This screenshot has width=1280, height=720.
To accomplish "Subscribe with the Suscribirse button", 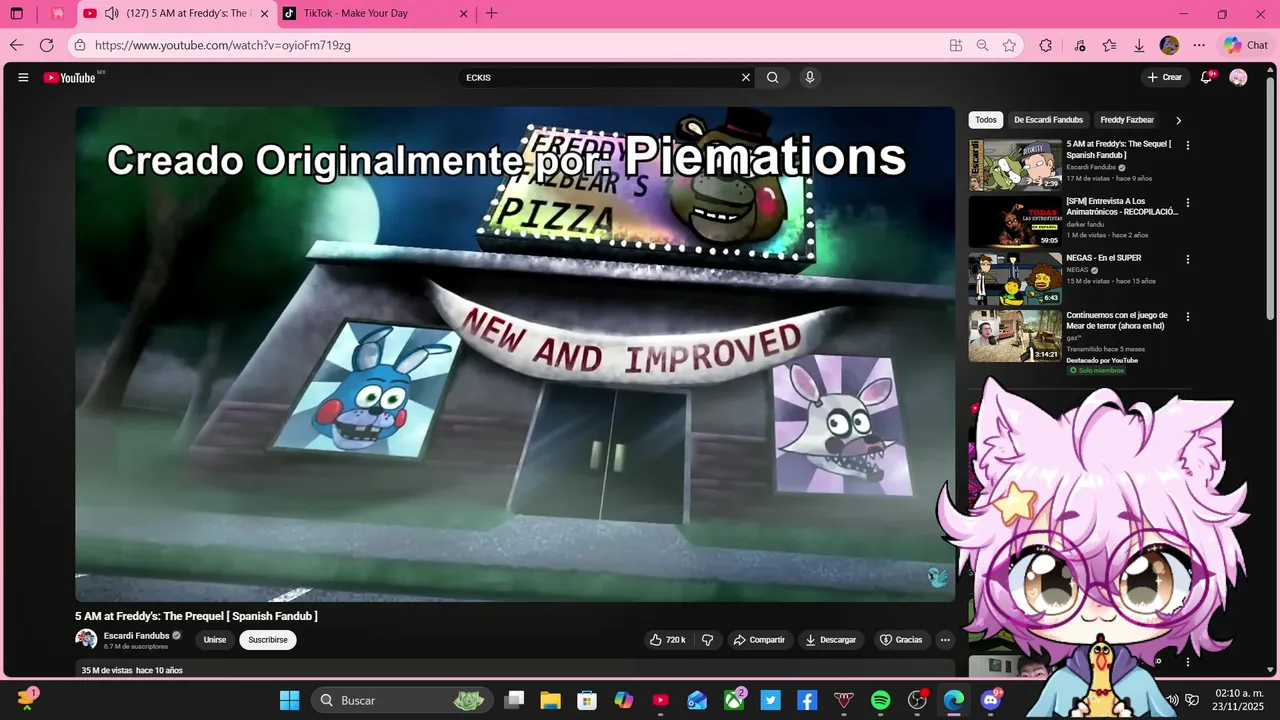I will [268, 639].
